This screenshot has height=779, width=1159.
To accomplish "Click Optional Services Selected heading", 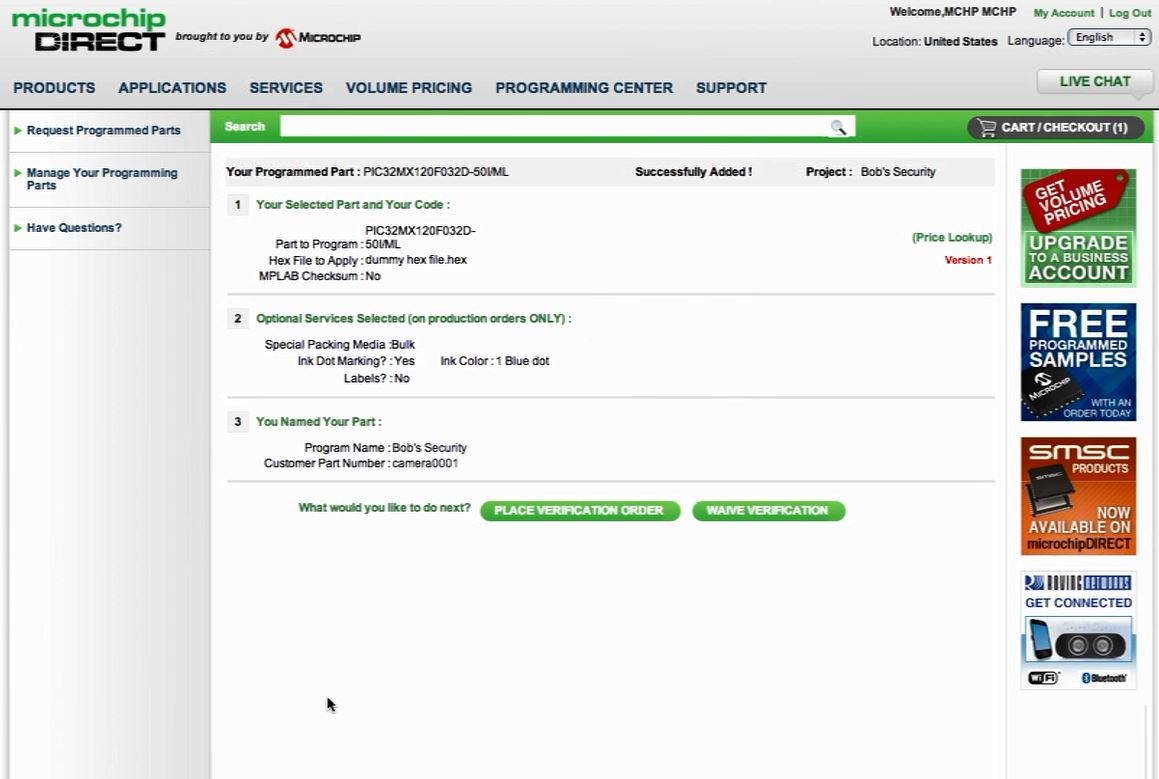I will [x=413, y=319].
